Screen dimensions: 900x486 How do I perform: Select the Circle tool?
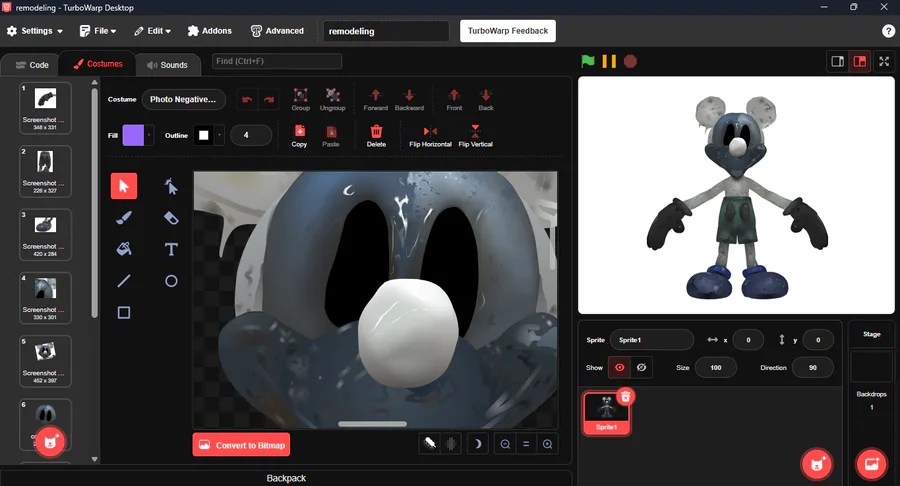(171, 281)
